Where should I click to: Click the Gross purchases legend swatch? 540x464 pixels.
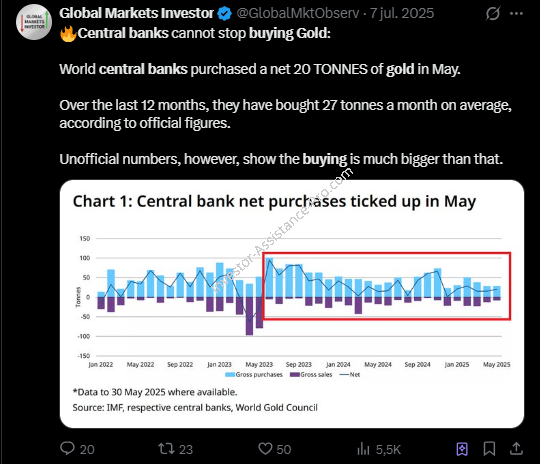pos(230,374)
